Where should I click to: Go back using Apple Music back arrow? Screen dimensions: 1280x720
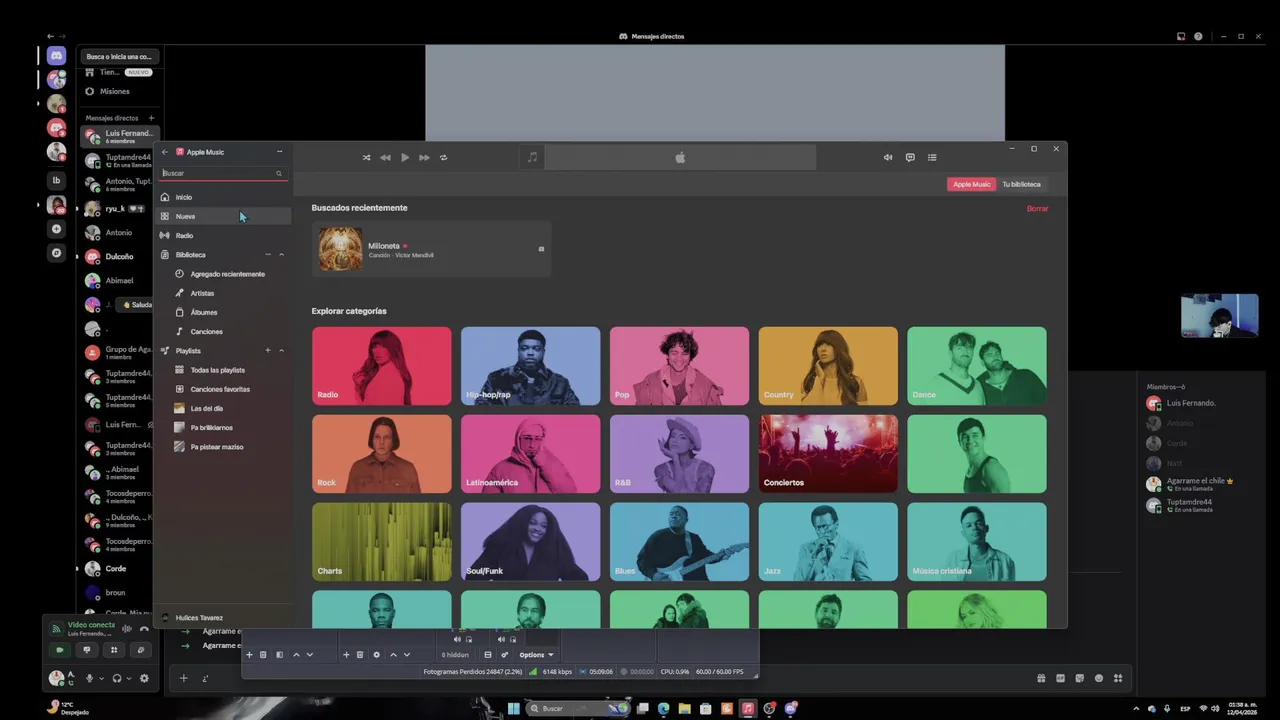pos(165,152)
